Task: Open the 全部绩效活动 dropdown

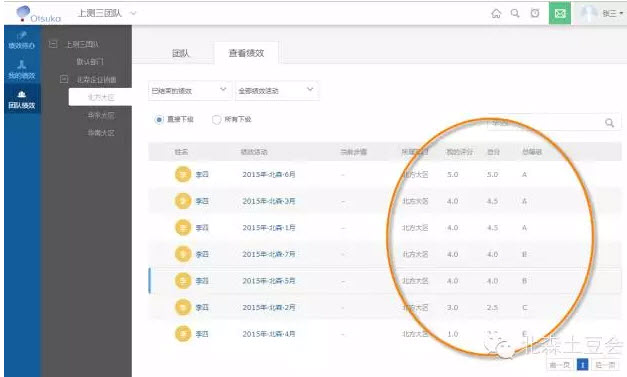Action: point(277,91)
